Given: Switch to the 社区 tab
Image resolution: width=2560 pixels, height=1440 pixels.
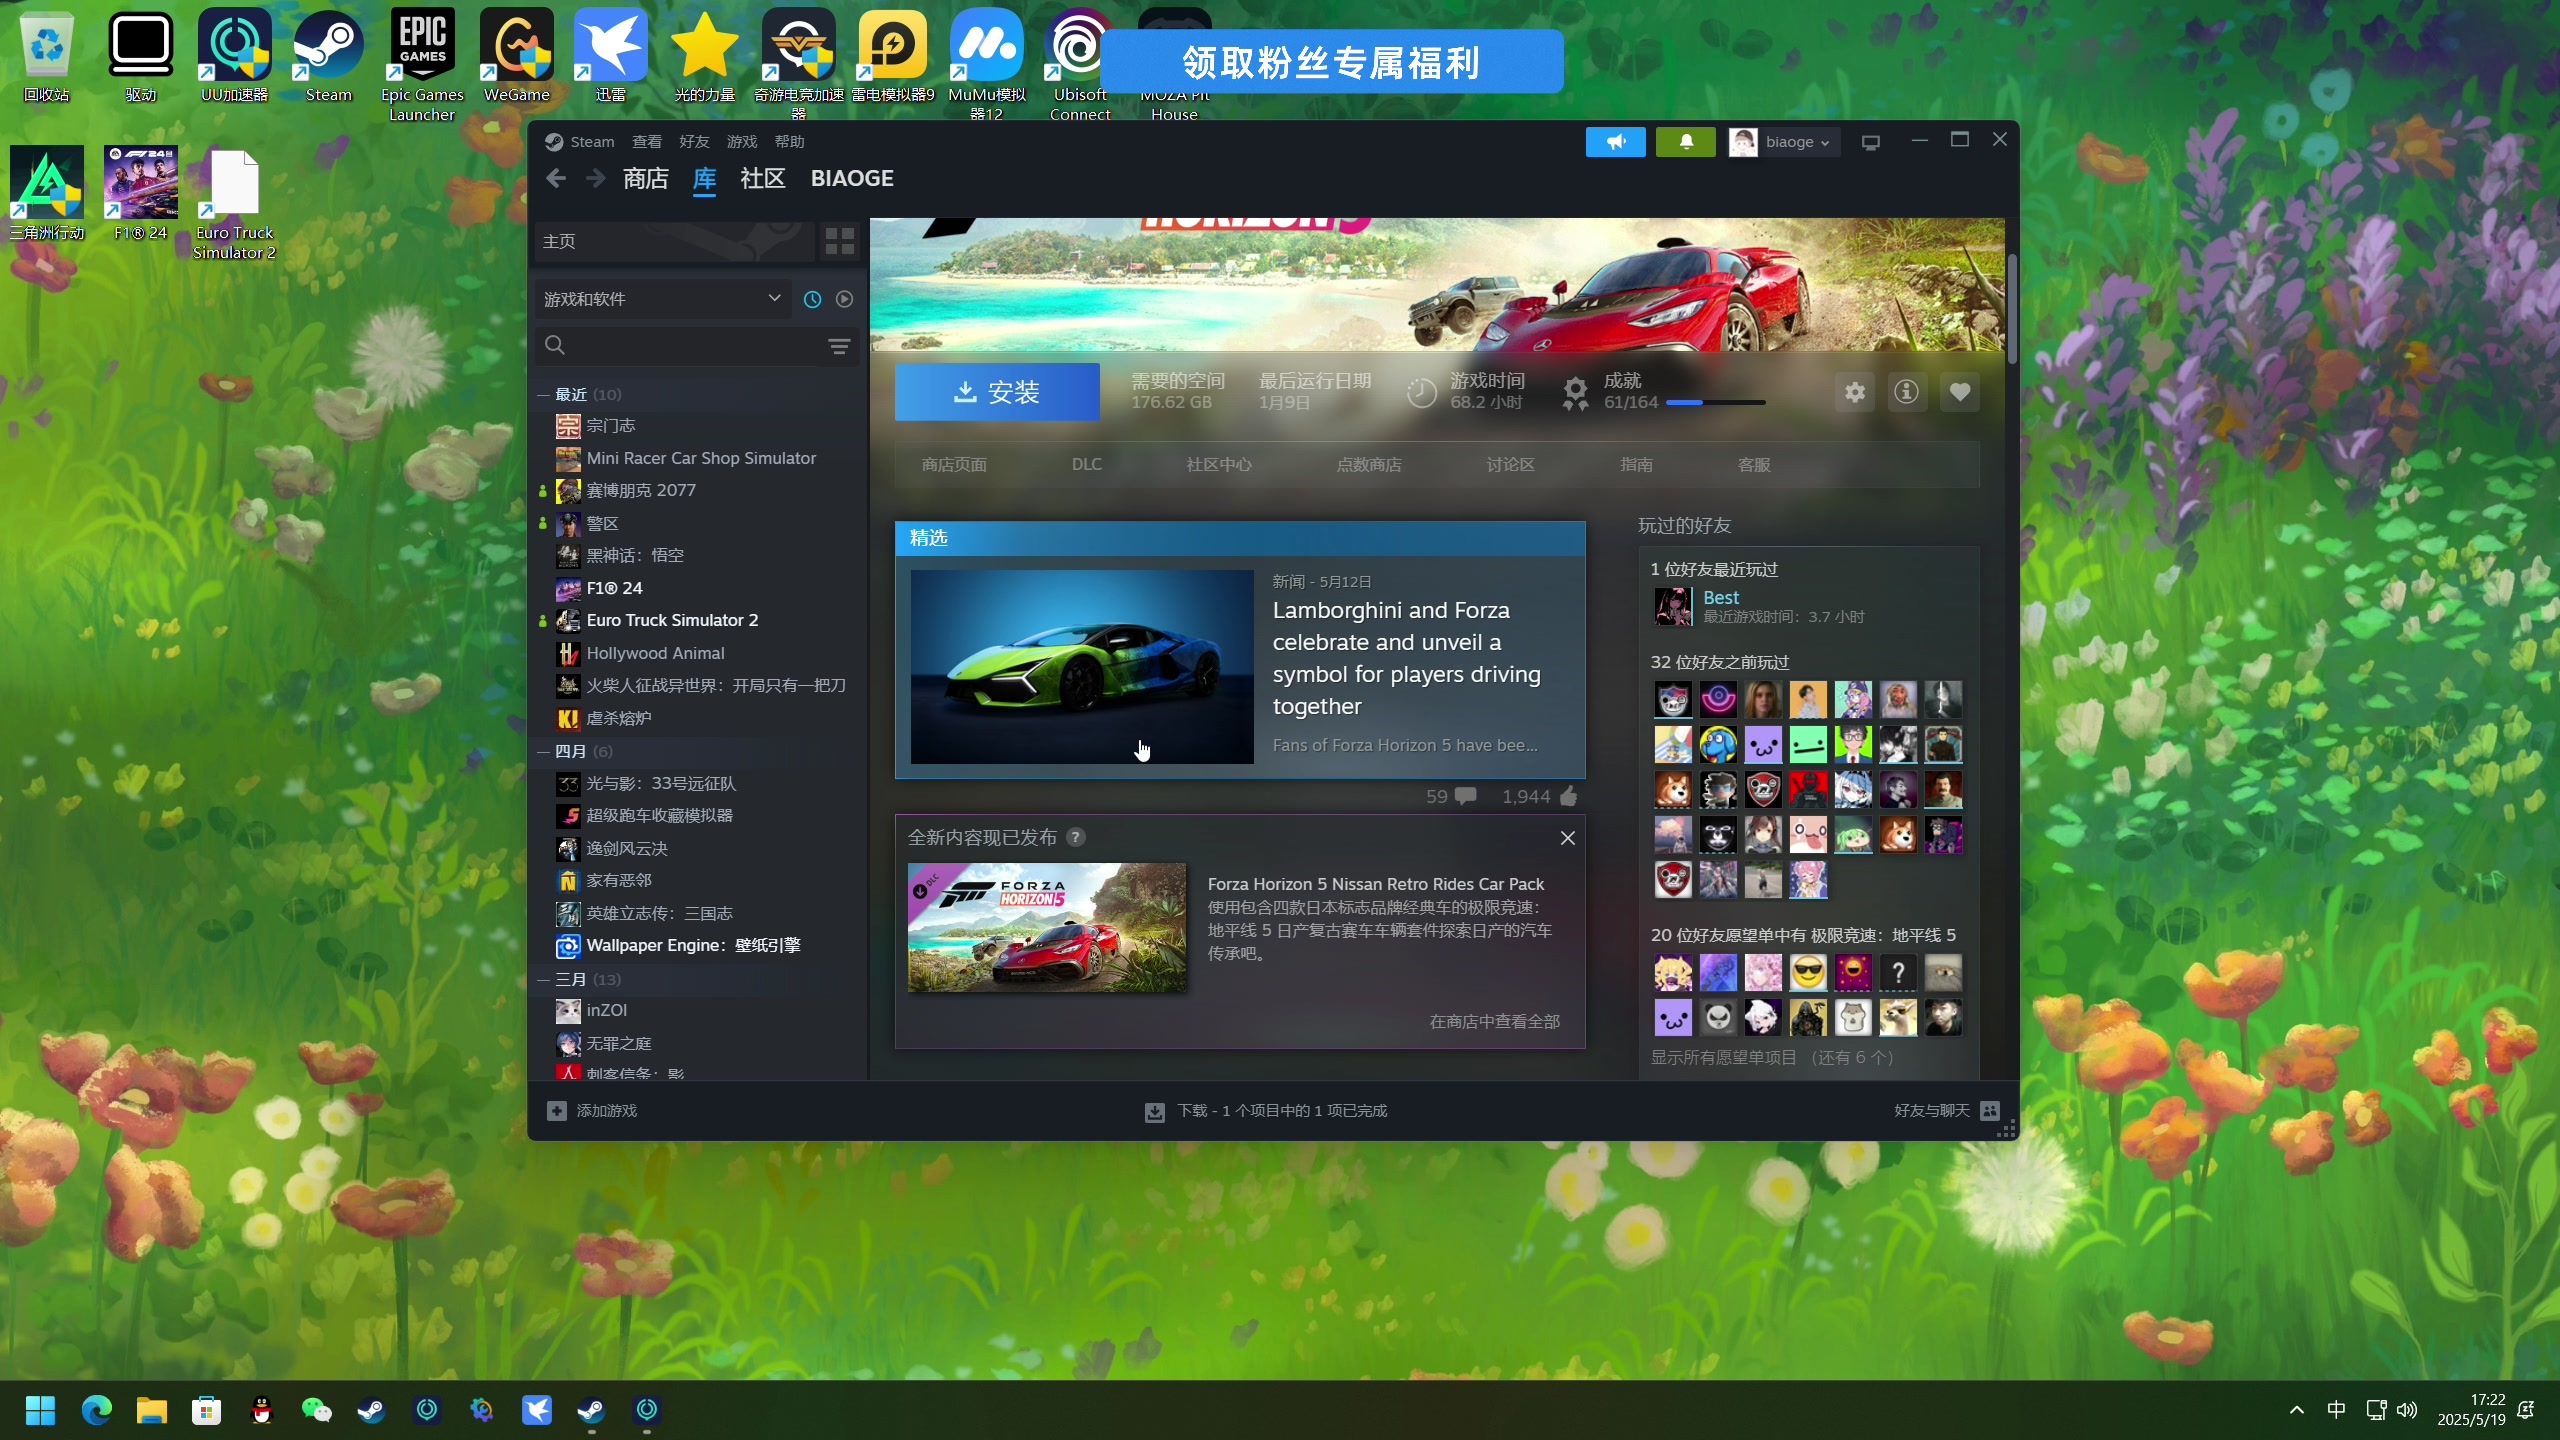Looking at the screenshot, I should point(762,178).
